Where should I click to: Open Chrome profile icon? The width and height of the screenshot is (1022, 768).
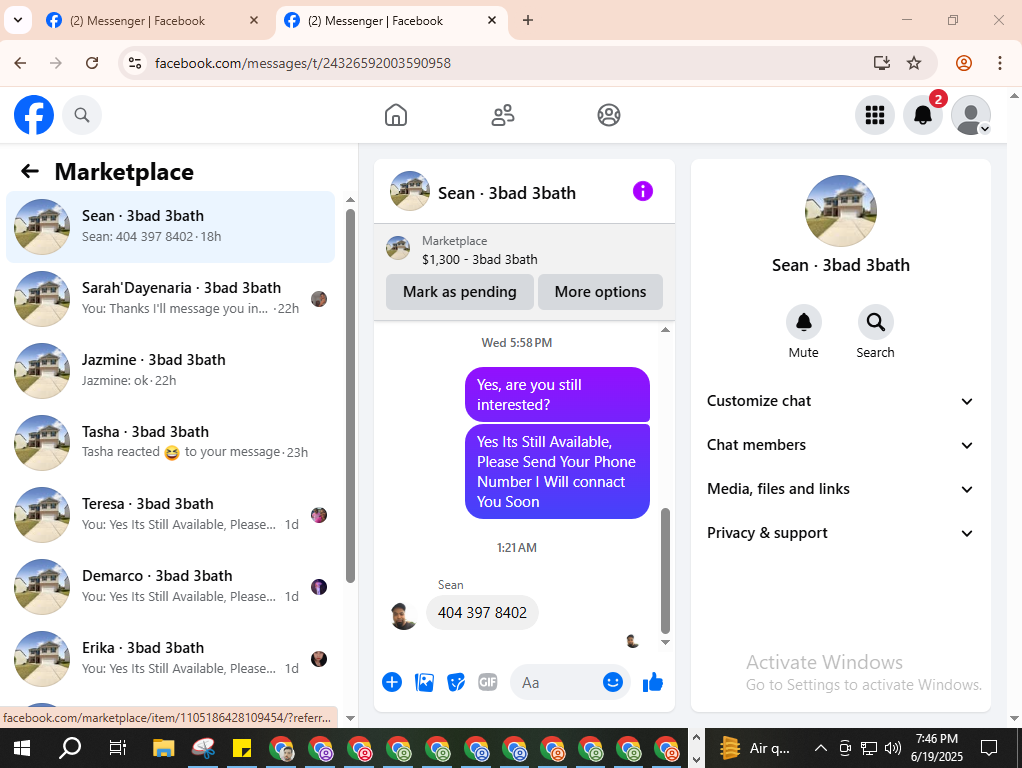(964, 63)
